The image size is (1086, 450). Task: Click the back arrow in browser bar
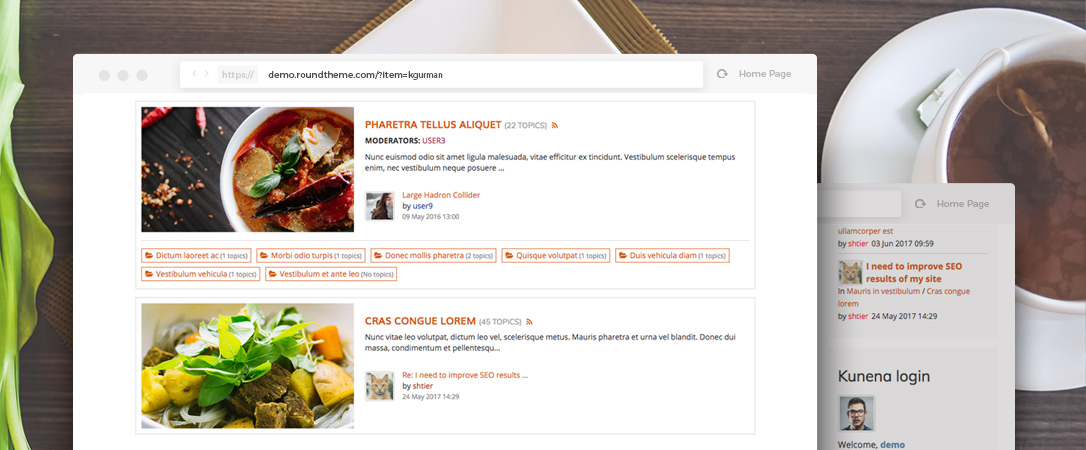(195, 73)
